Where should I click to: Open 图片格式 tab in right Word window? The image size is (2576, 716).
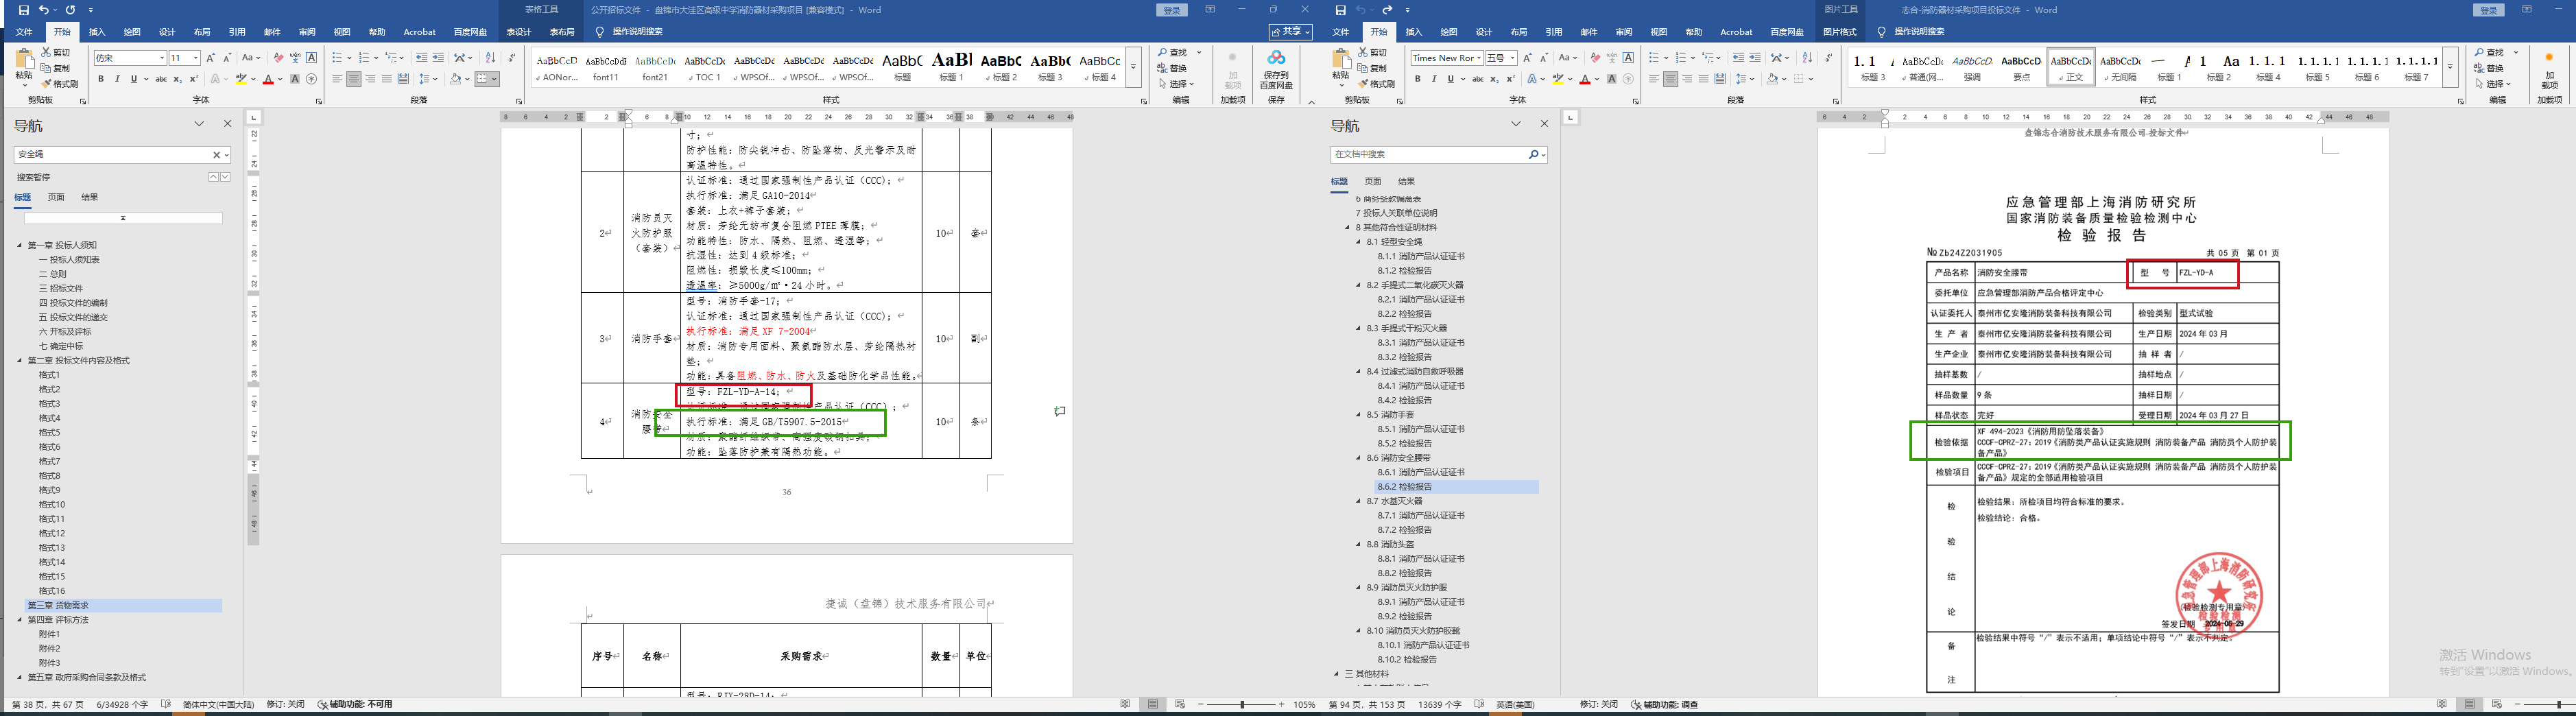pyautogui.click(x=1840, y=32)
